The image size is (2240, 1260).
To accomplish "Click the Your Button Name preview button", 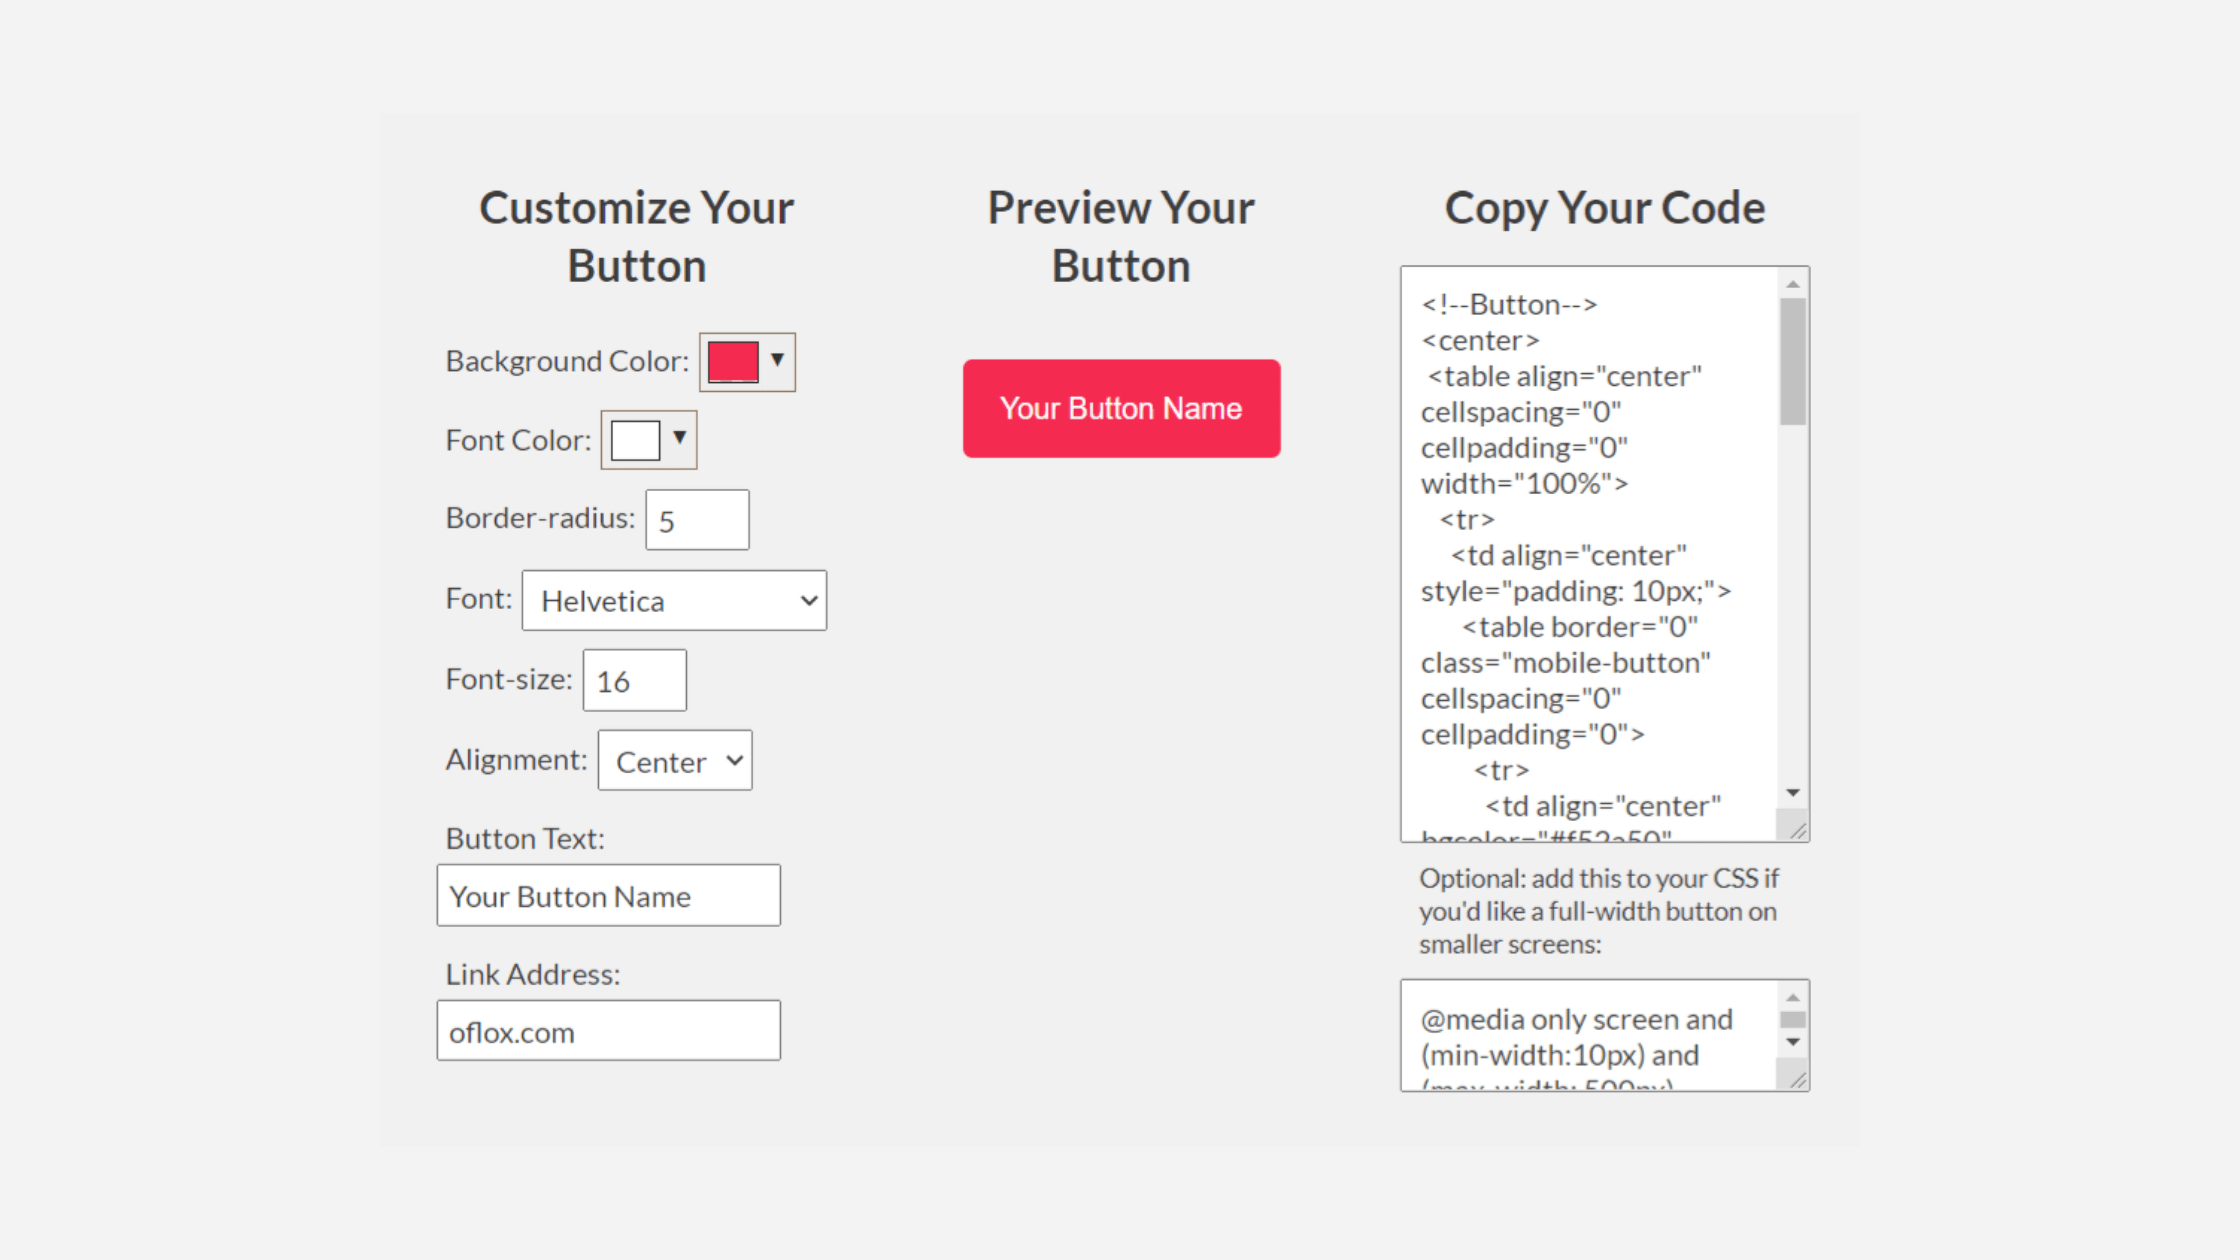I will pos(1120,407).
